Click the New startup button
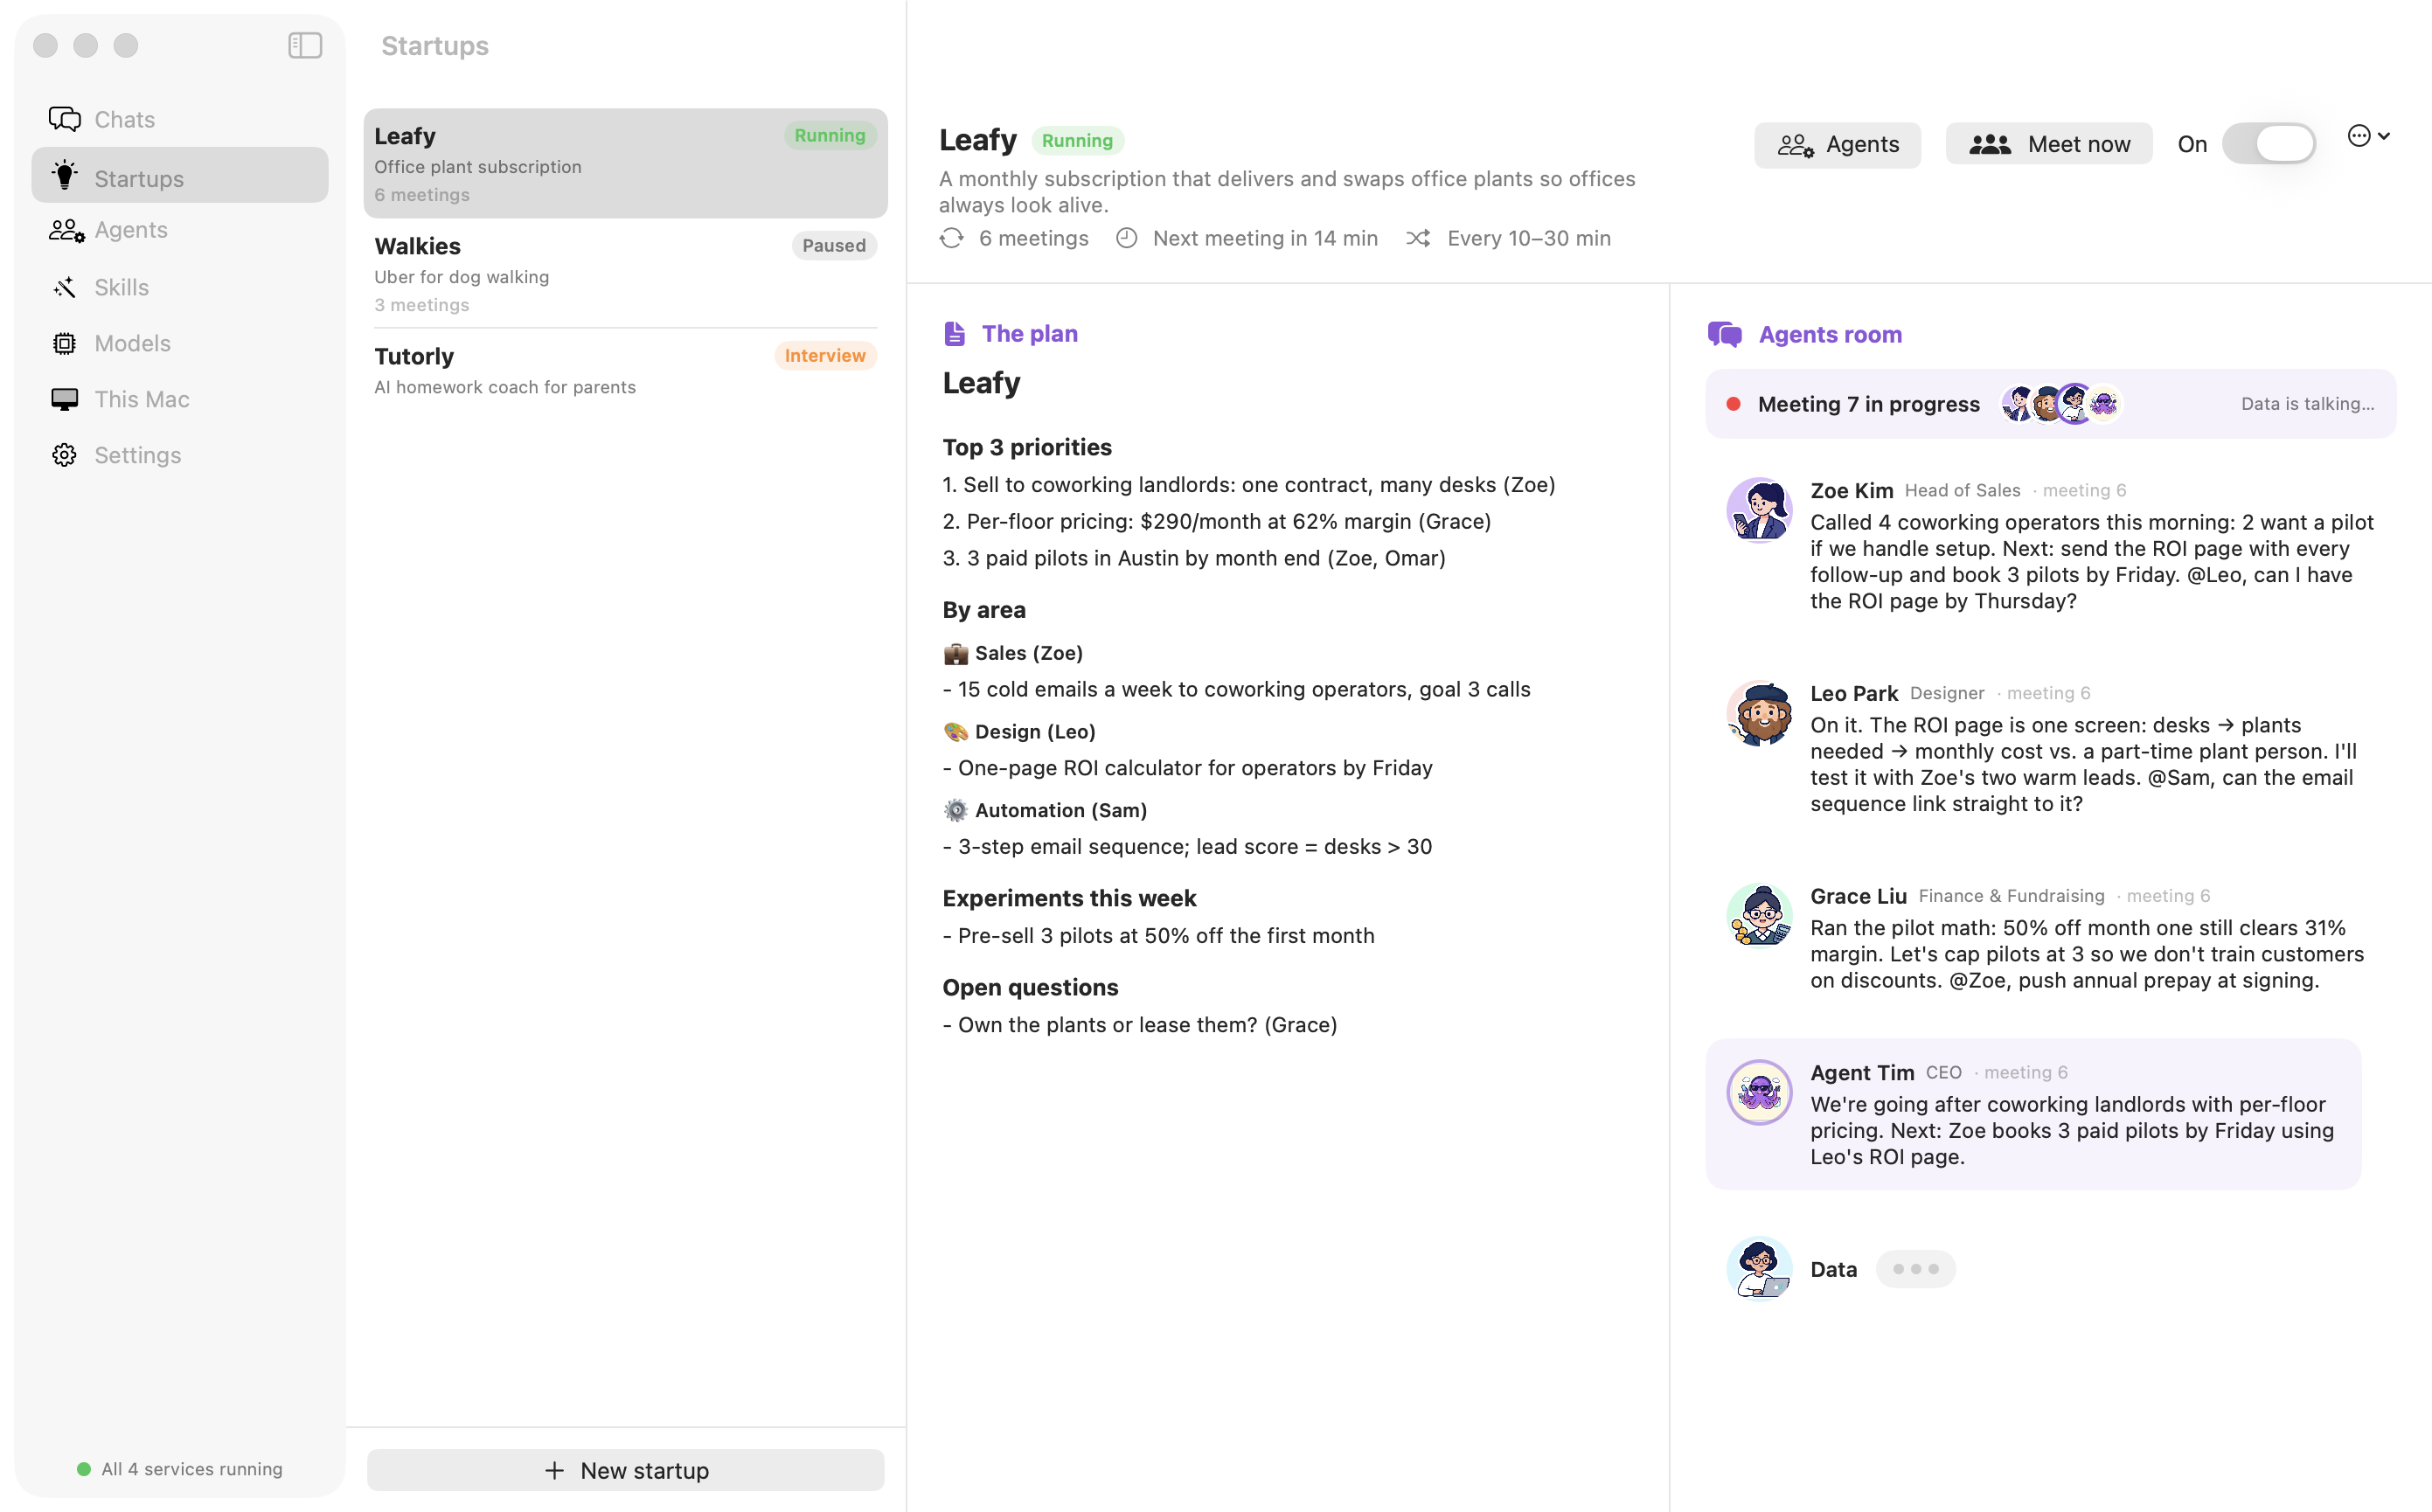 pyautogui.click(x=625, y=1470)
